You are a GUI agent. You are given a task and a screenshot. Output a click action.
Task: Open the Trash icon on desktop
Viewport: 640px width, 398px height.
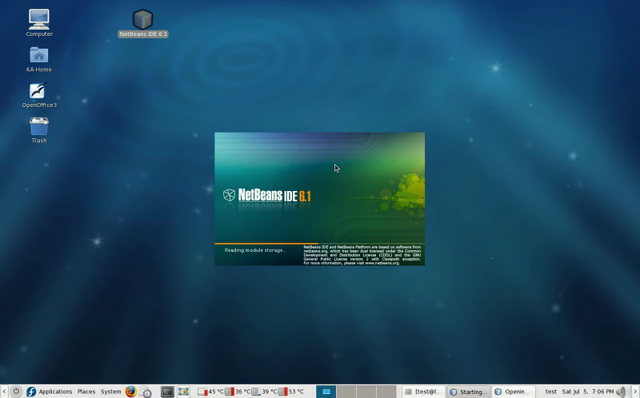click(39, 130)
